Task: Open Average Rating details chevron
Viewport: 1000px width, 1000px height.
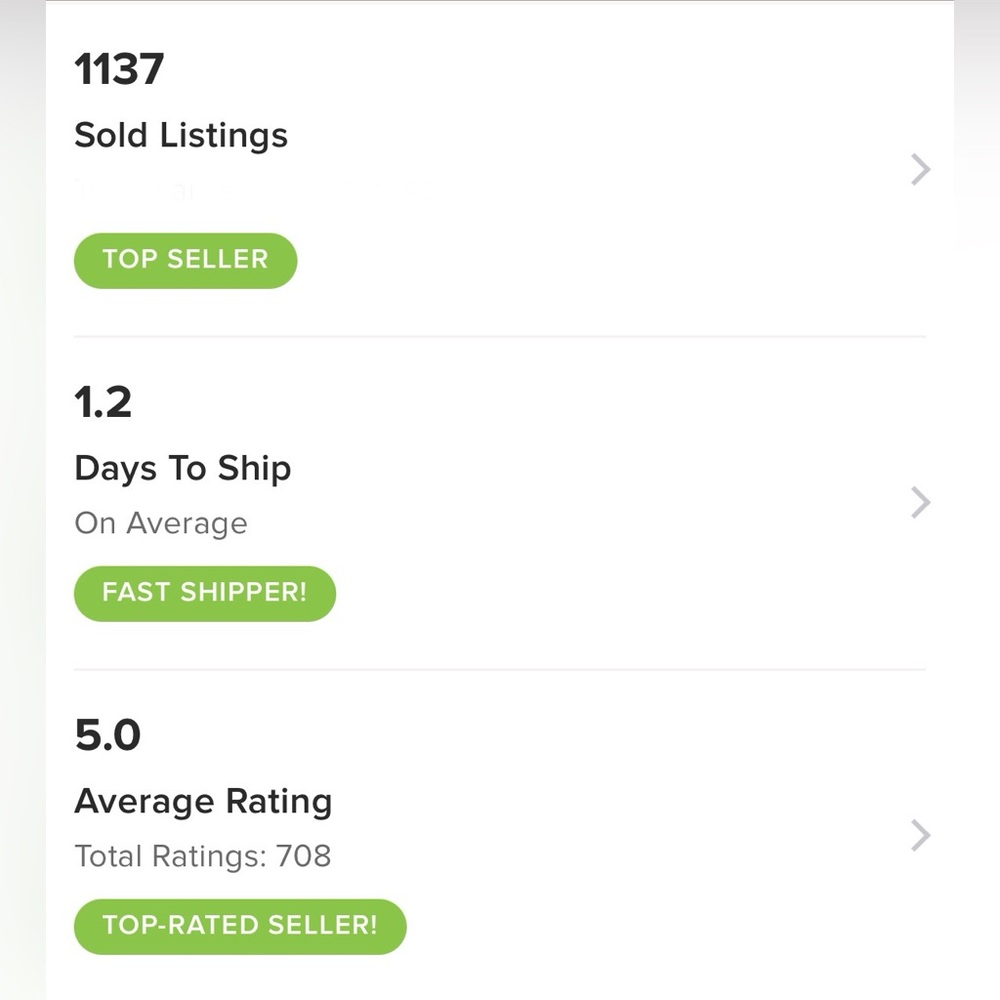Action: pos(921,835)
